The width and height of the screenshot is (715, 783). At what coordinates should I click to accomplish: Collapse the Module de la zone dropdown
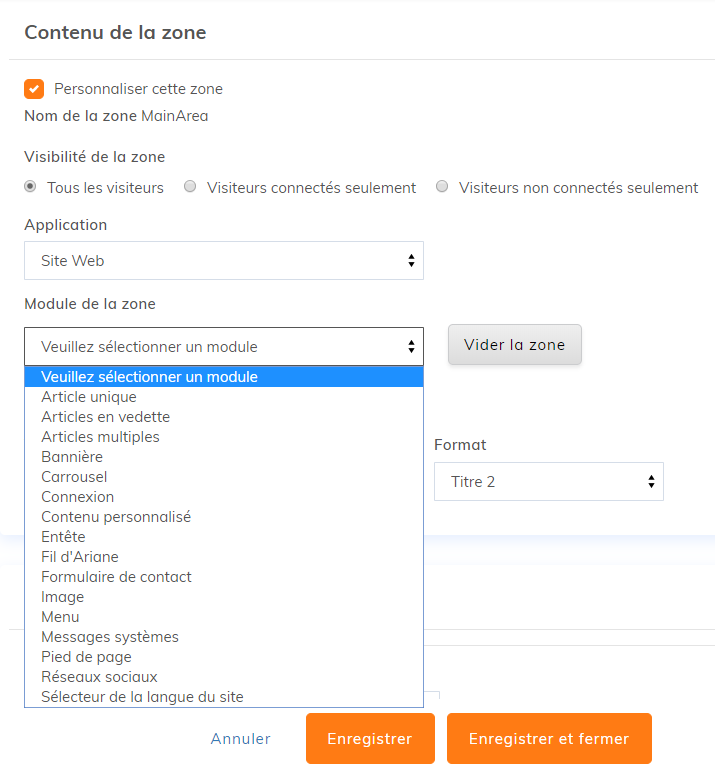[x=224, y=347]
